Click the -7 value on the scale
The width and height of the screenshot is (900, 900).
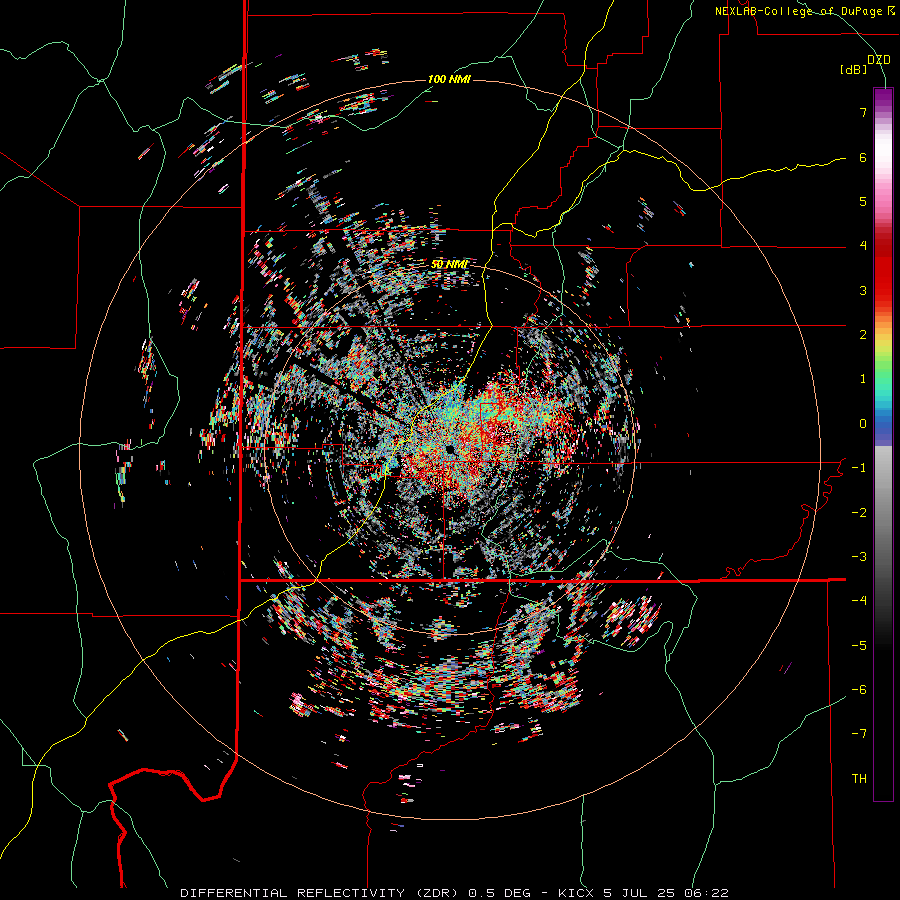click(x=859, y=734)
